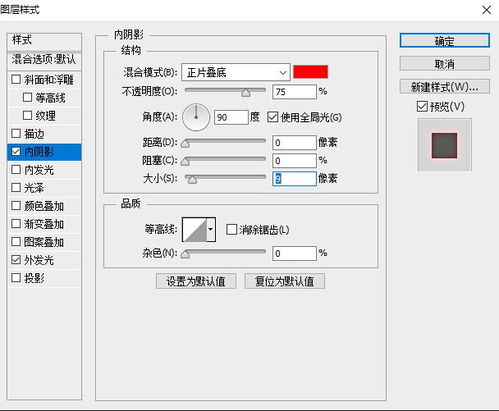Click the red shadow color swatch
Screen dimensions: 499x411
310,72
